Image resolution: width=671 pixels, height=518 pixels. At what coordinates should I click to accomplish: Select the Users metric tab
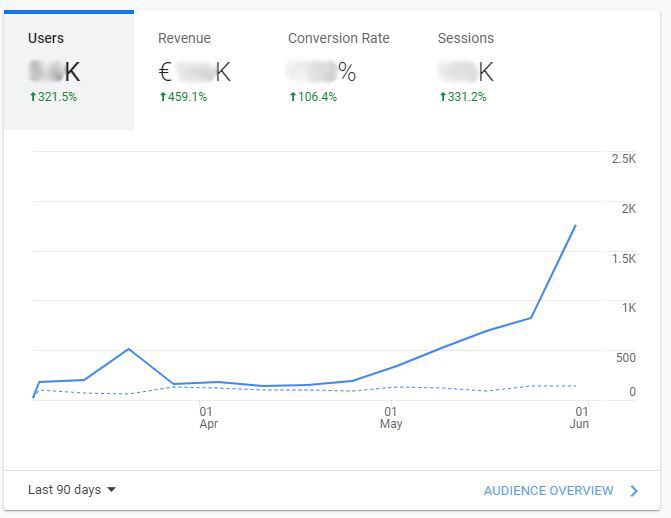coord(68,70)
